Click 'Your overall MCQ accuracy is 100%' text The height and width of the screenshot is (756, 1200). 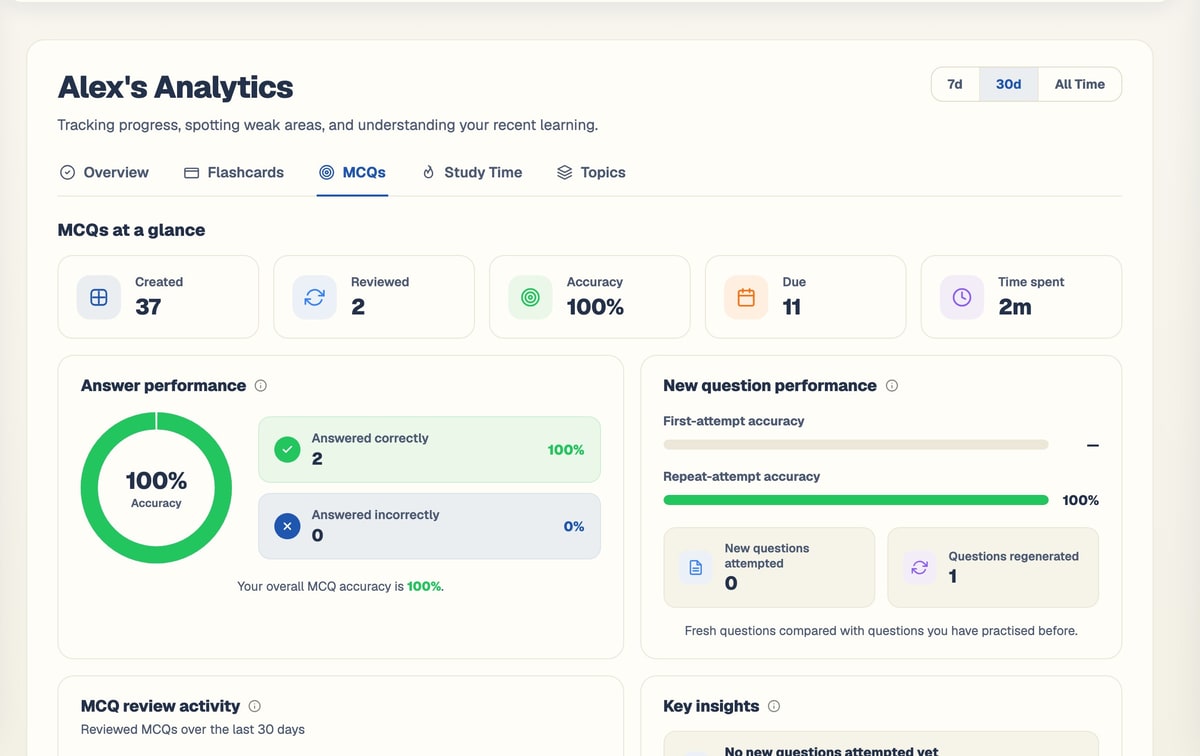pos(340,586)
